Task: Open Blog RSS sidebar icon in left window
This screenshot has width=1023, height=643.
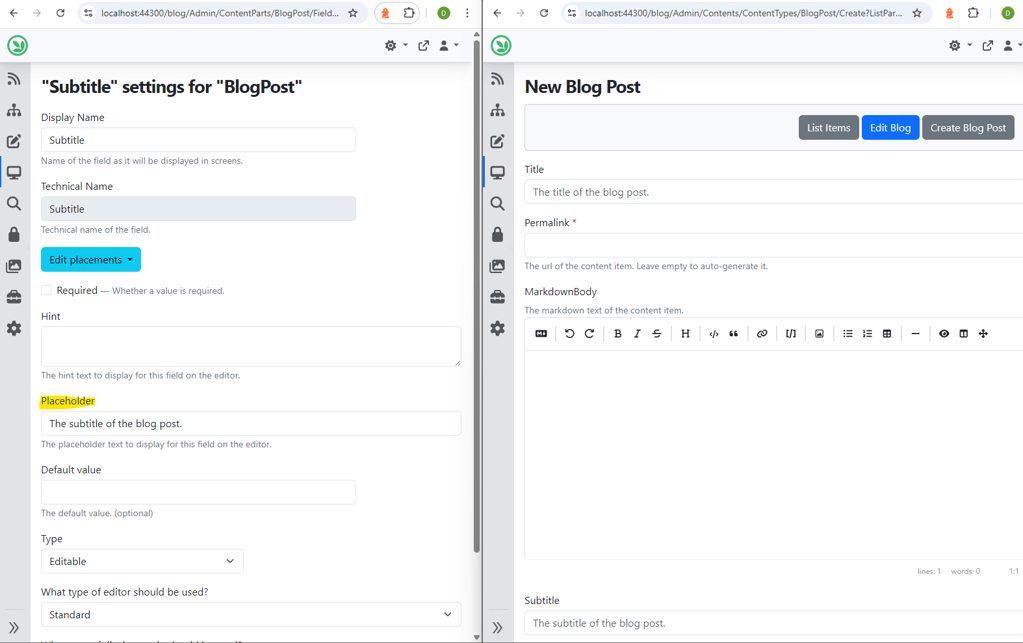Action: pyautogui.click(x=14, y=79)
